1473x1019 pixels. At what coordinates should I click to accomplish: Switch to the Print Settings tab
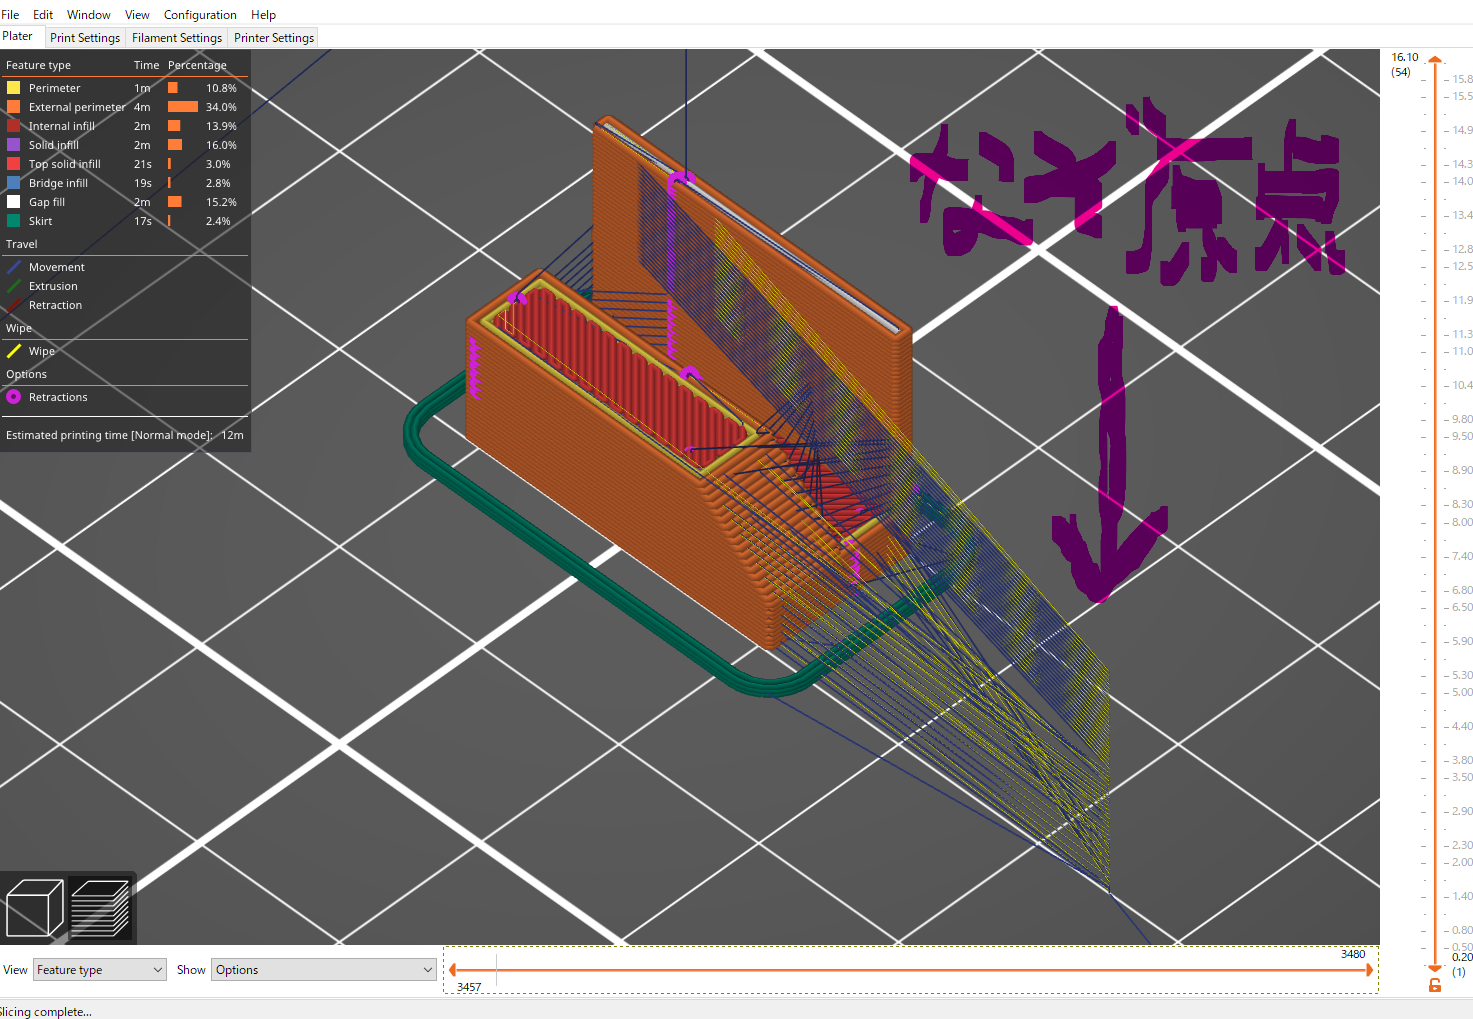[85, 38]
